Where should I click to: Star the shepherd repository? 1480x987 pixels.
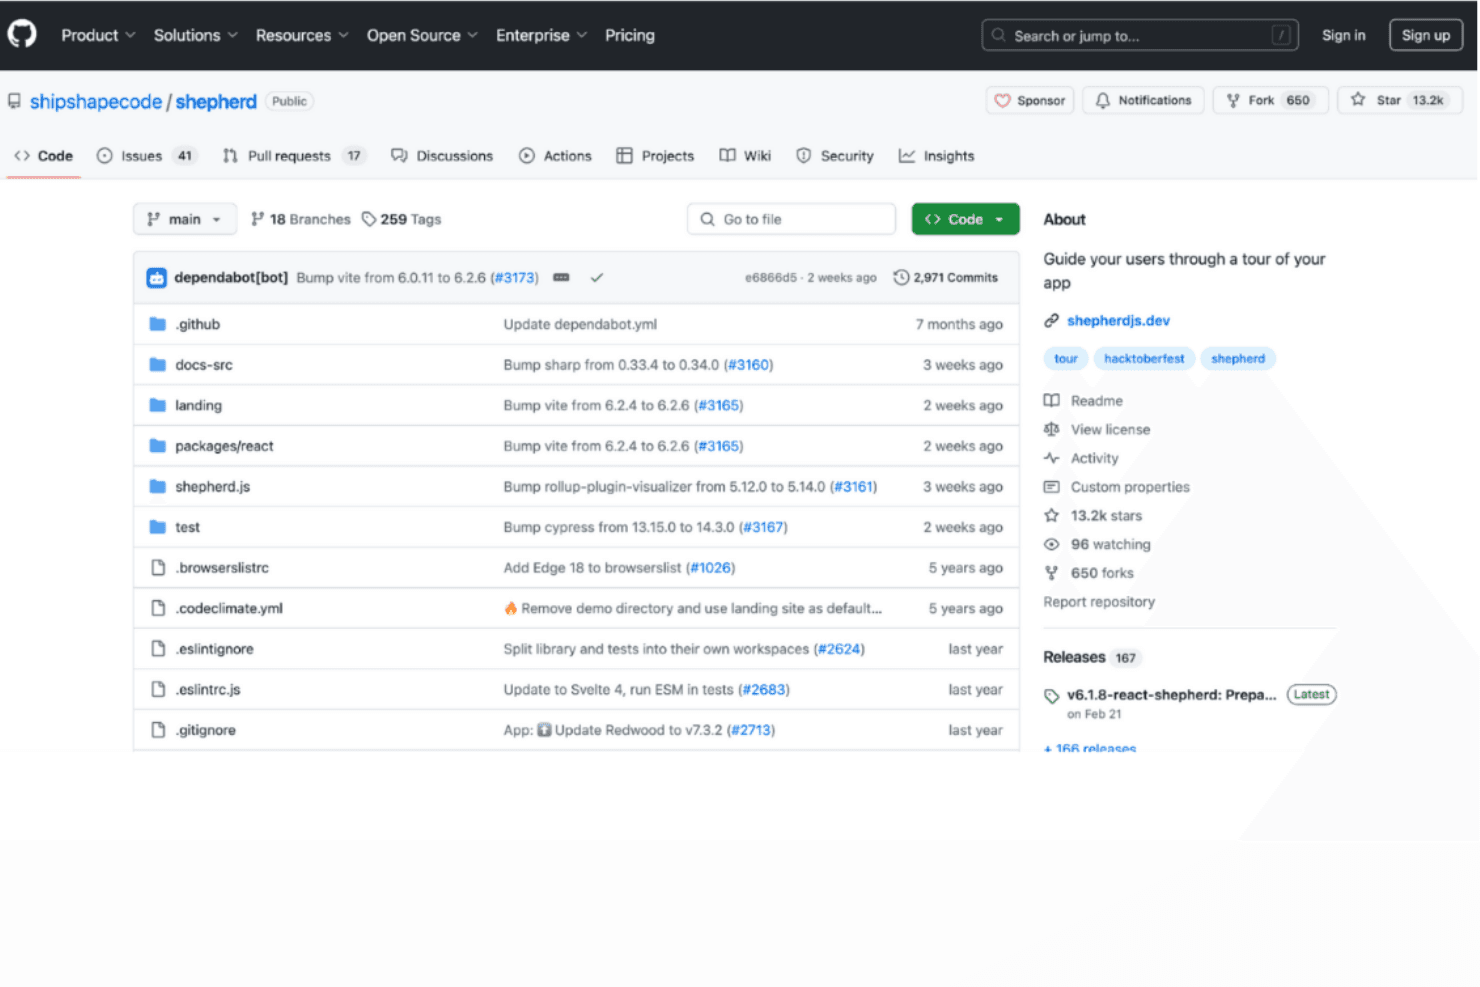[x=1400, y=100]
